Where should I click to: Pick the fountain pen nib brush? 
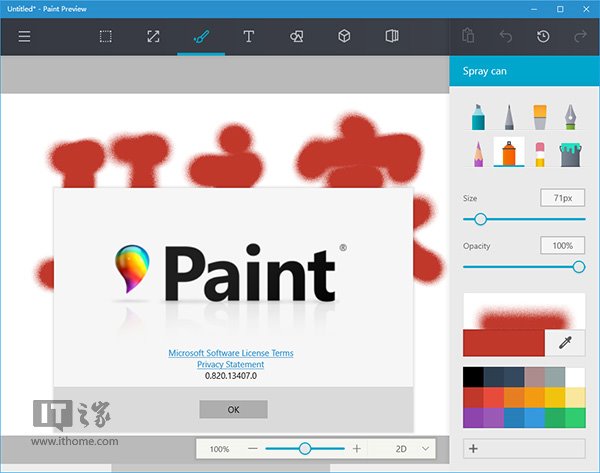[x=570, y=117]
